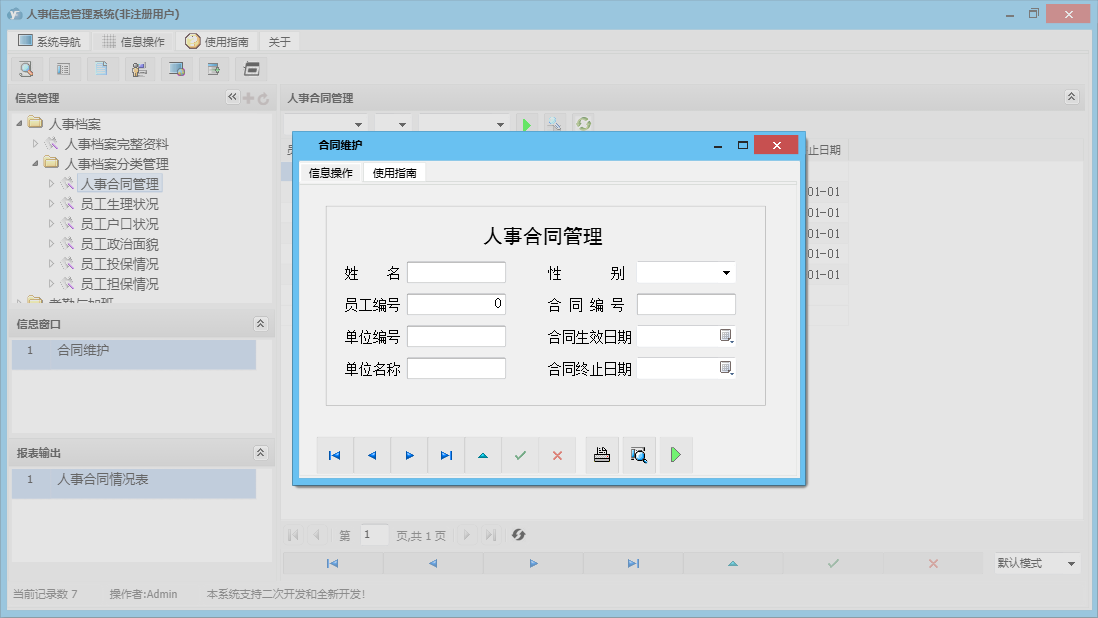
Task: Open the search/query tool in the toolbar
Action: coord(26,68)
